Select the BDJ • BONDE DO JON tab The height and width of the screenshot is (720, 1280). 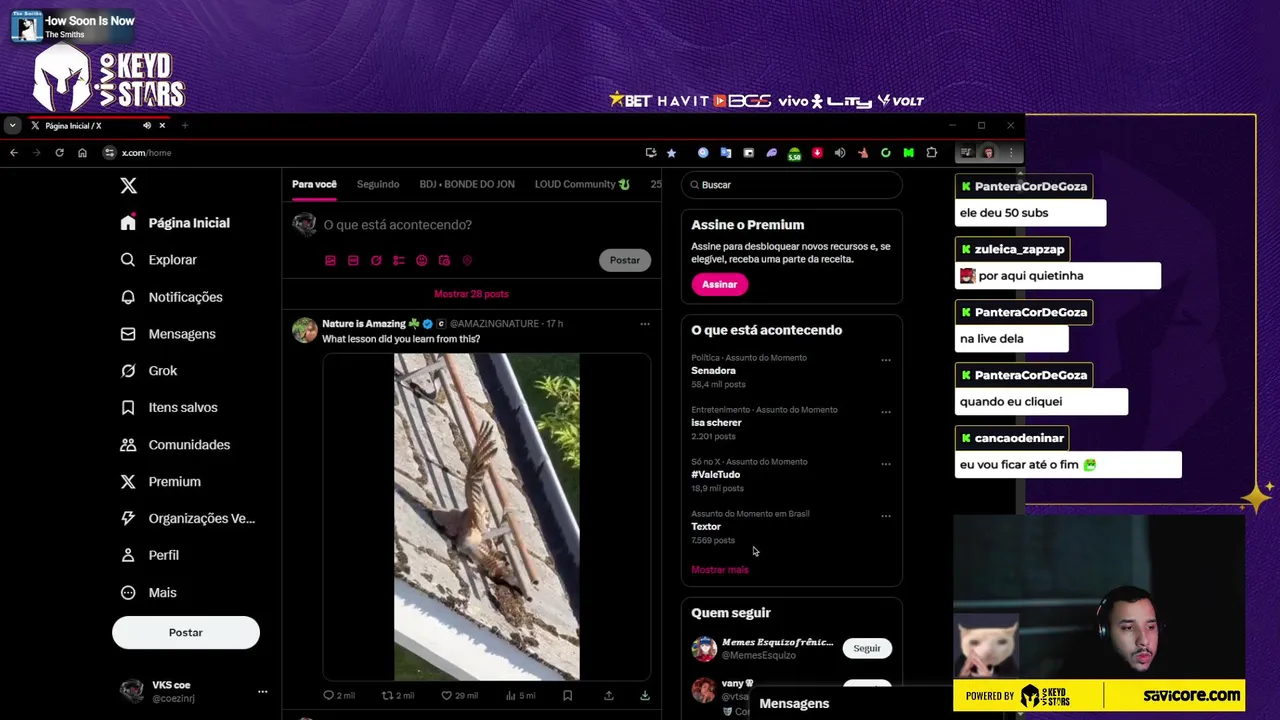467,184
